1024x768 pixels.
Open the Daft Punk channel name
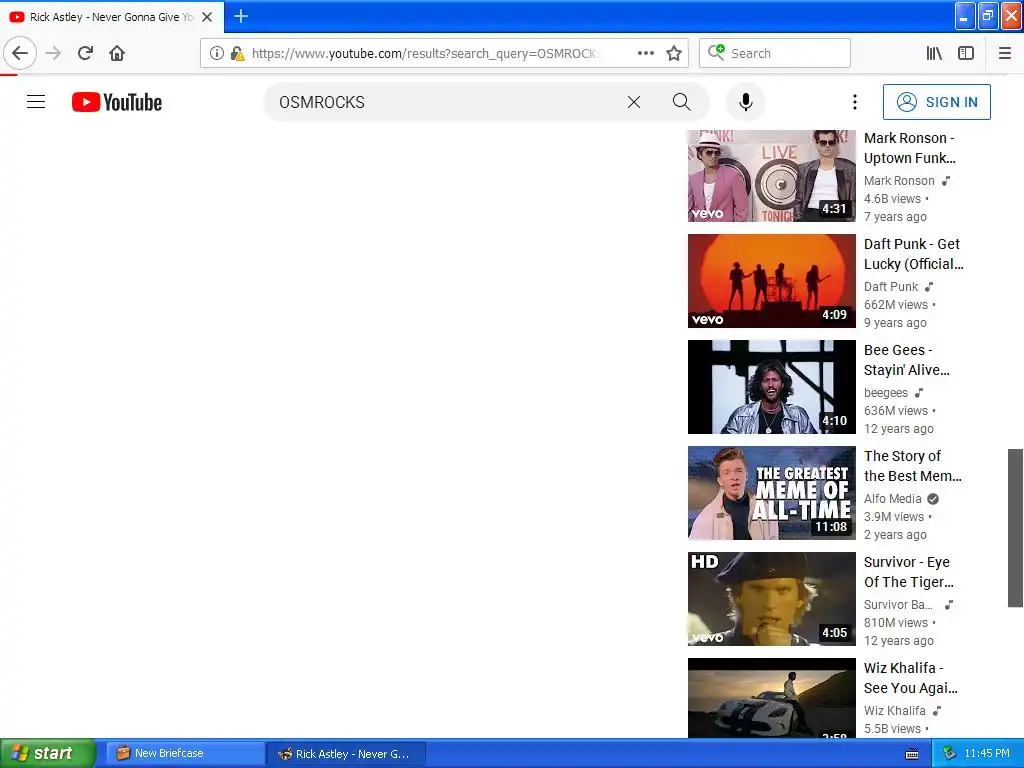pyautogui.click(x=891, y=287)
